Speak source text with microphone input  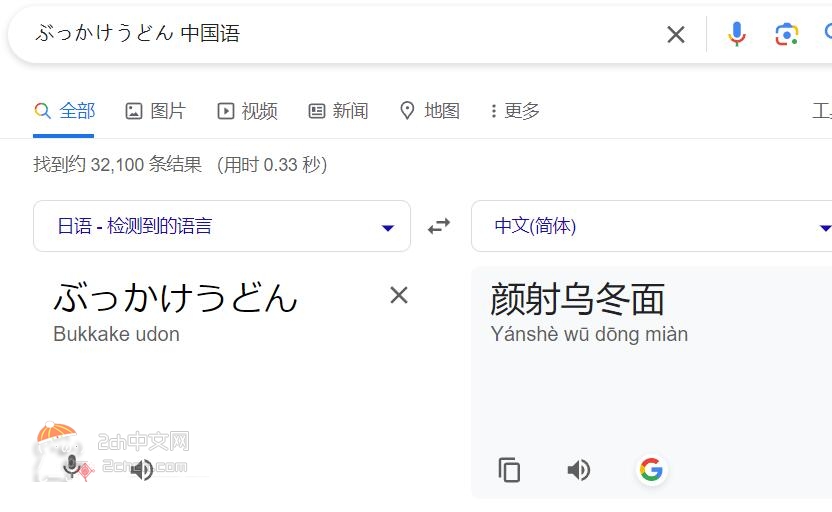pyautogui.click(x=71, y=468)
